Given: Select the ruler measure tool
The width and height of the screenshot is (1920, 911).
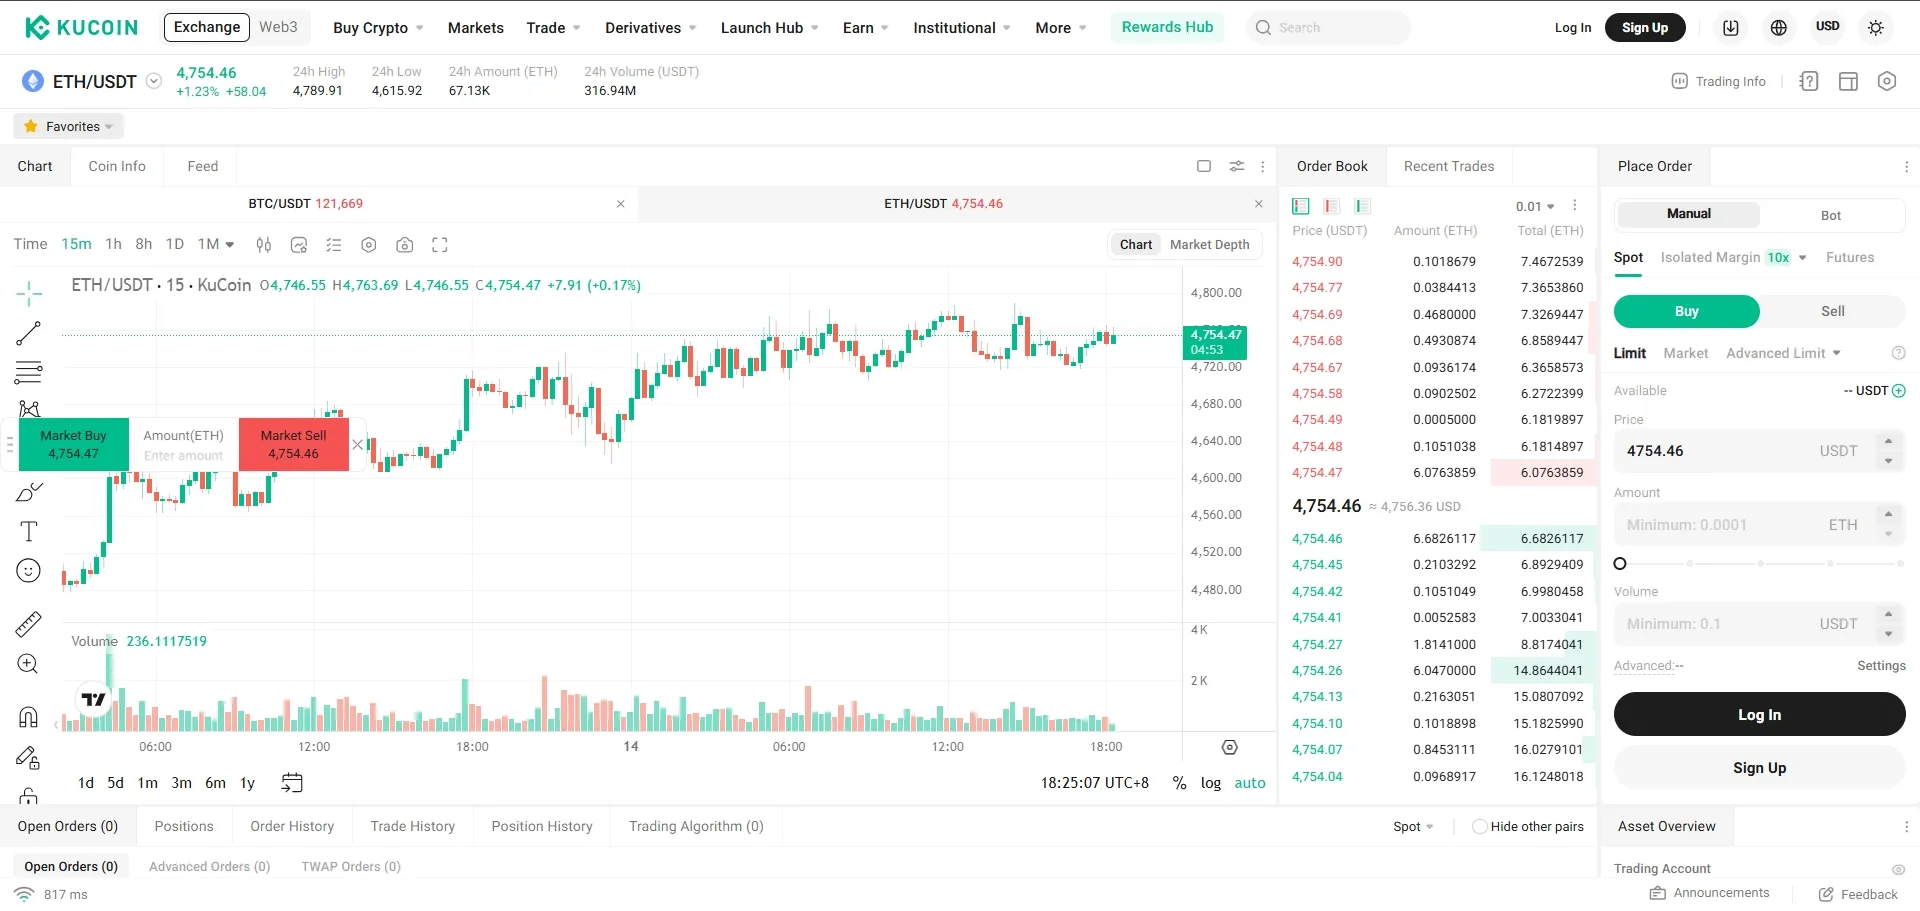Looking at the screenshot, I should [x=29, y=624].
